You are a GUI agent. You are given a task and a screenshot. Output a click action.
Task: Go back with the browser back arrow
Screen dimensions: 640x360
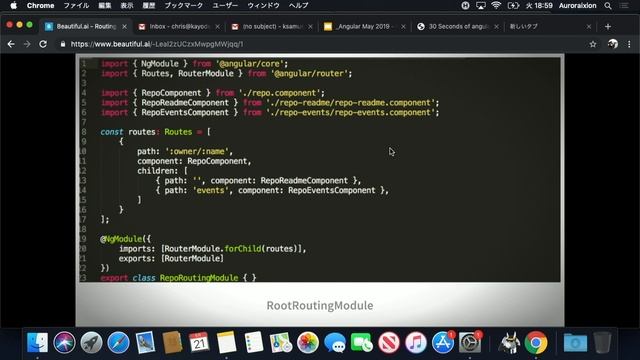click(11, 44)
